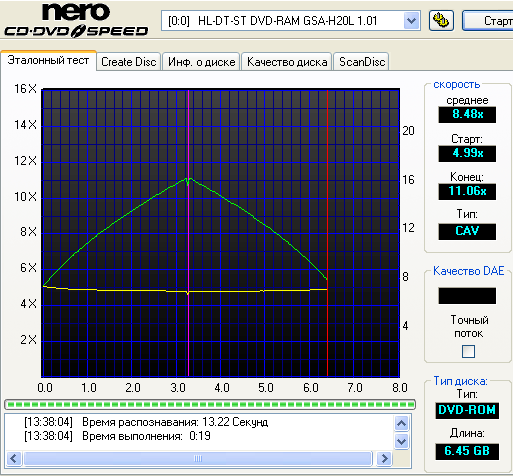Switch to the Эталонный тест tab

(x=48, y=60)
